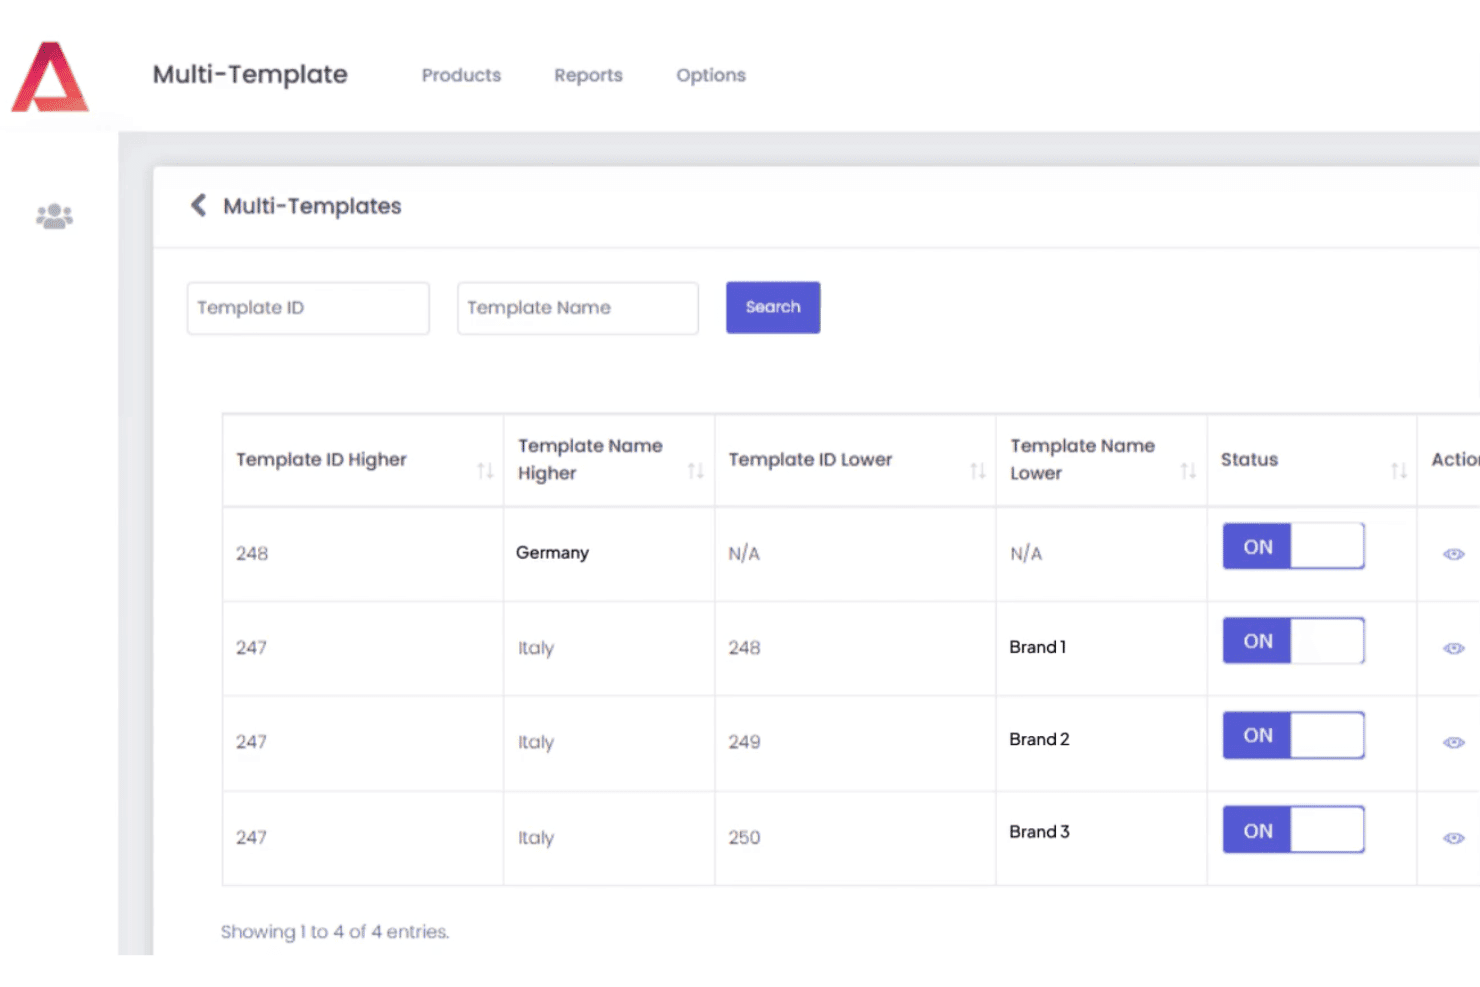Toggle the status switch for Brand 1 row
Image resolution: width=1480 pixels, height=987 pixels.
click(1293, 641)
